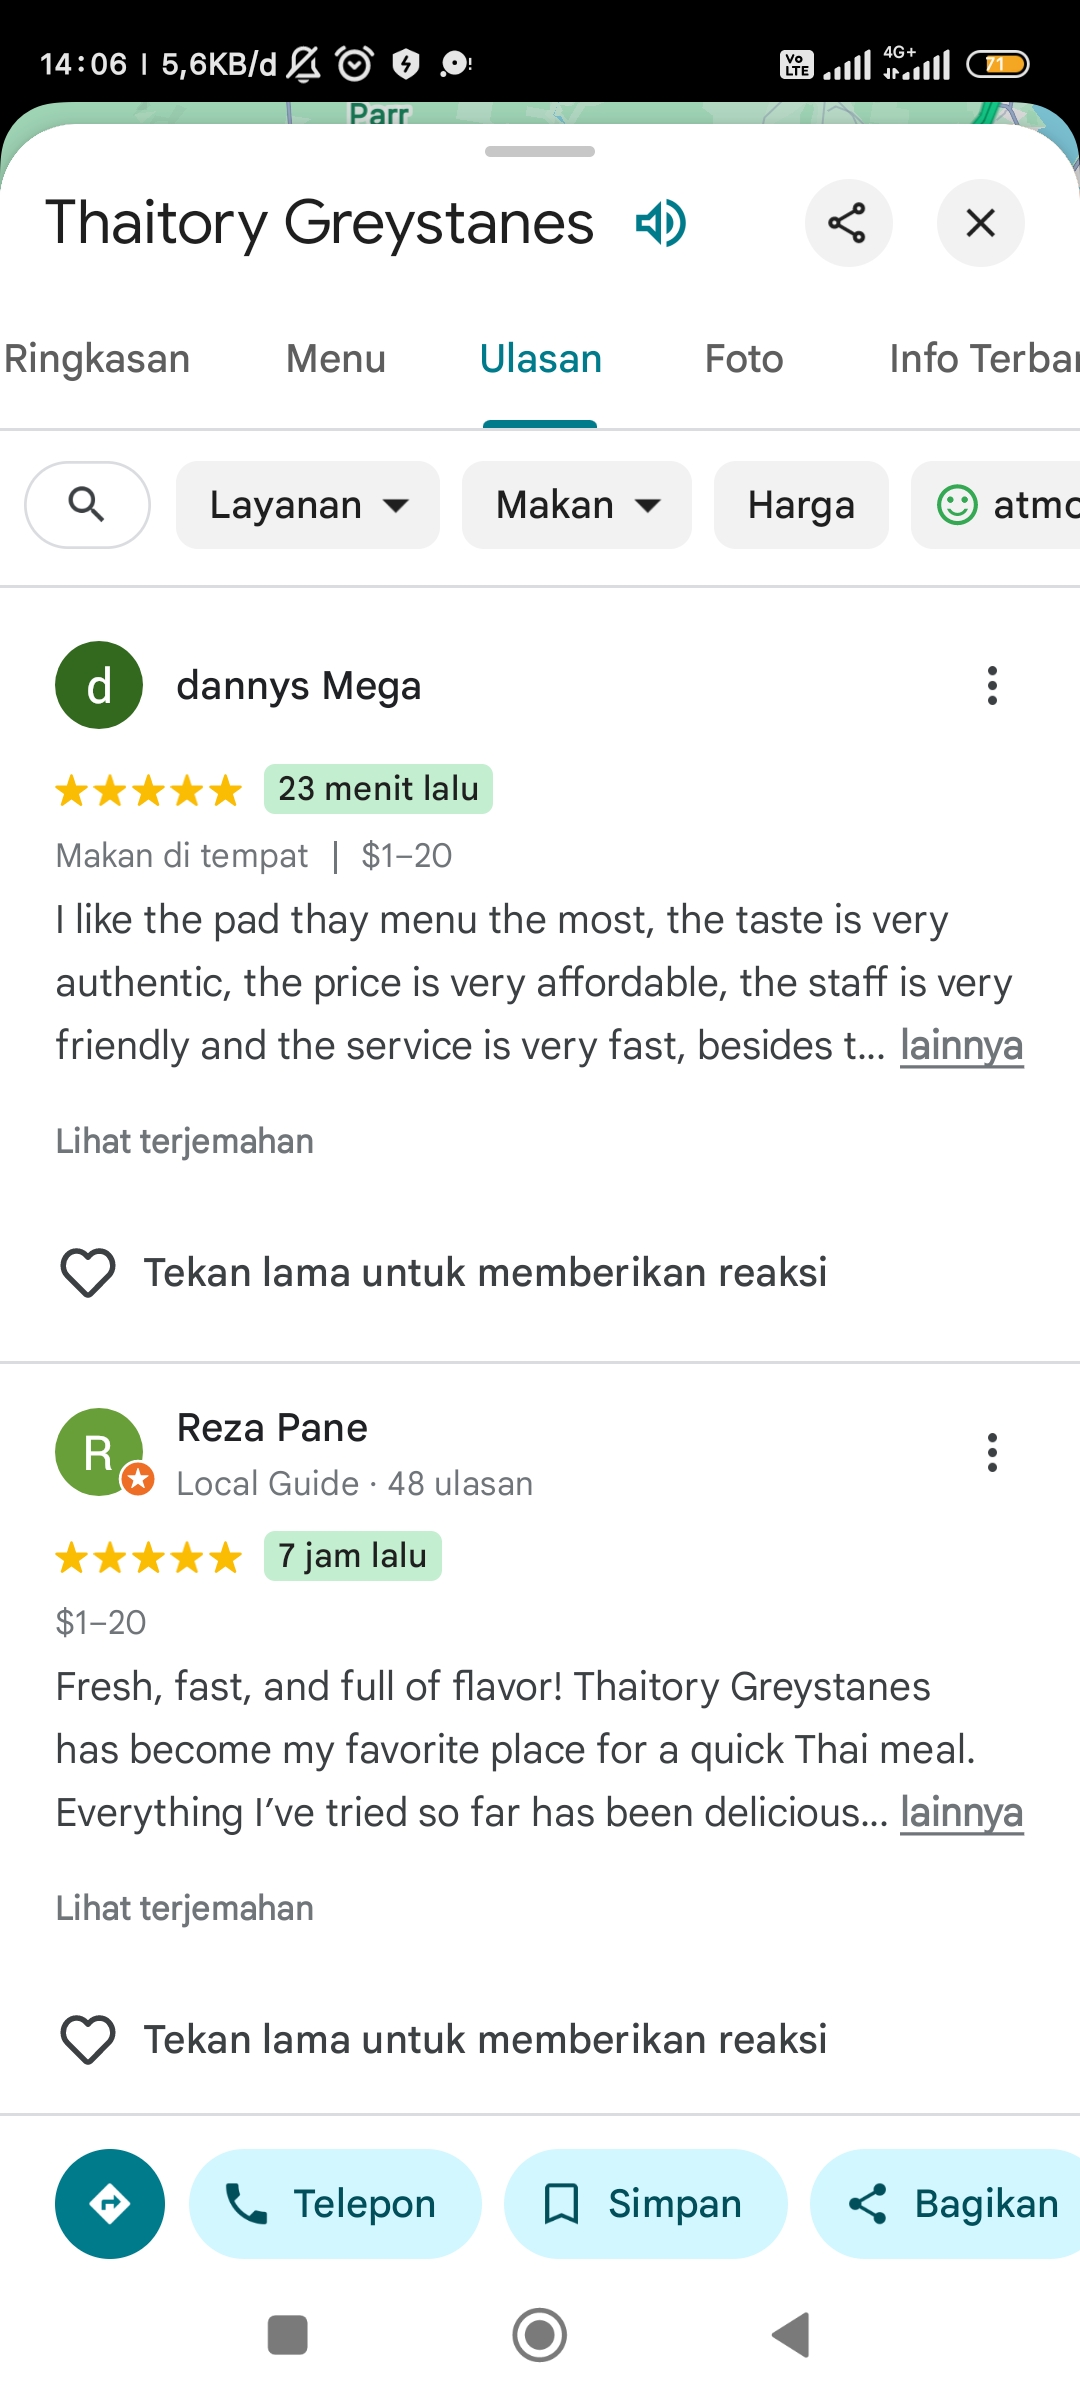1080x2400 pixels.
Task: Toggle heart reaction on dannys Mega review
Action: tap(88, 1273)
